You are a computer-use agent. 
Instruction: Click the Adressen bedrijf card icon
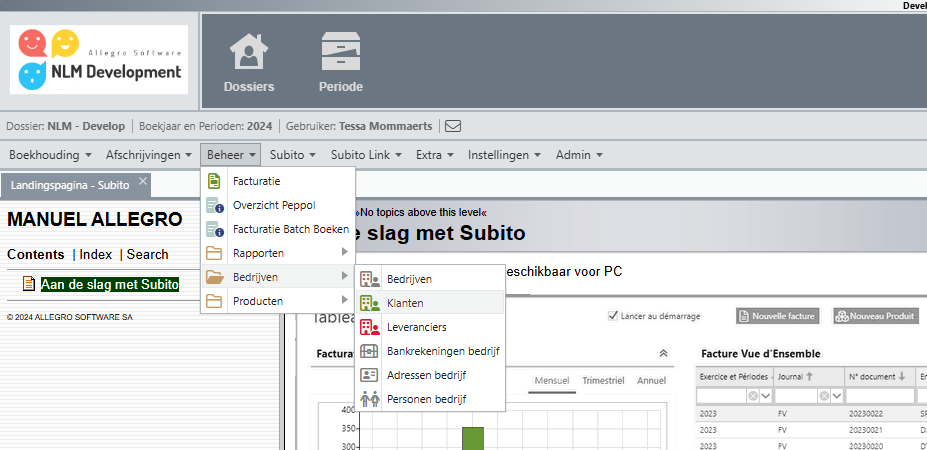[x=369, y=375]
